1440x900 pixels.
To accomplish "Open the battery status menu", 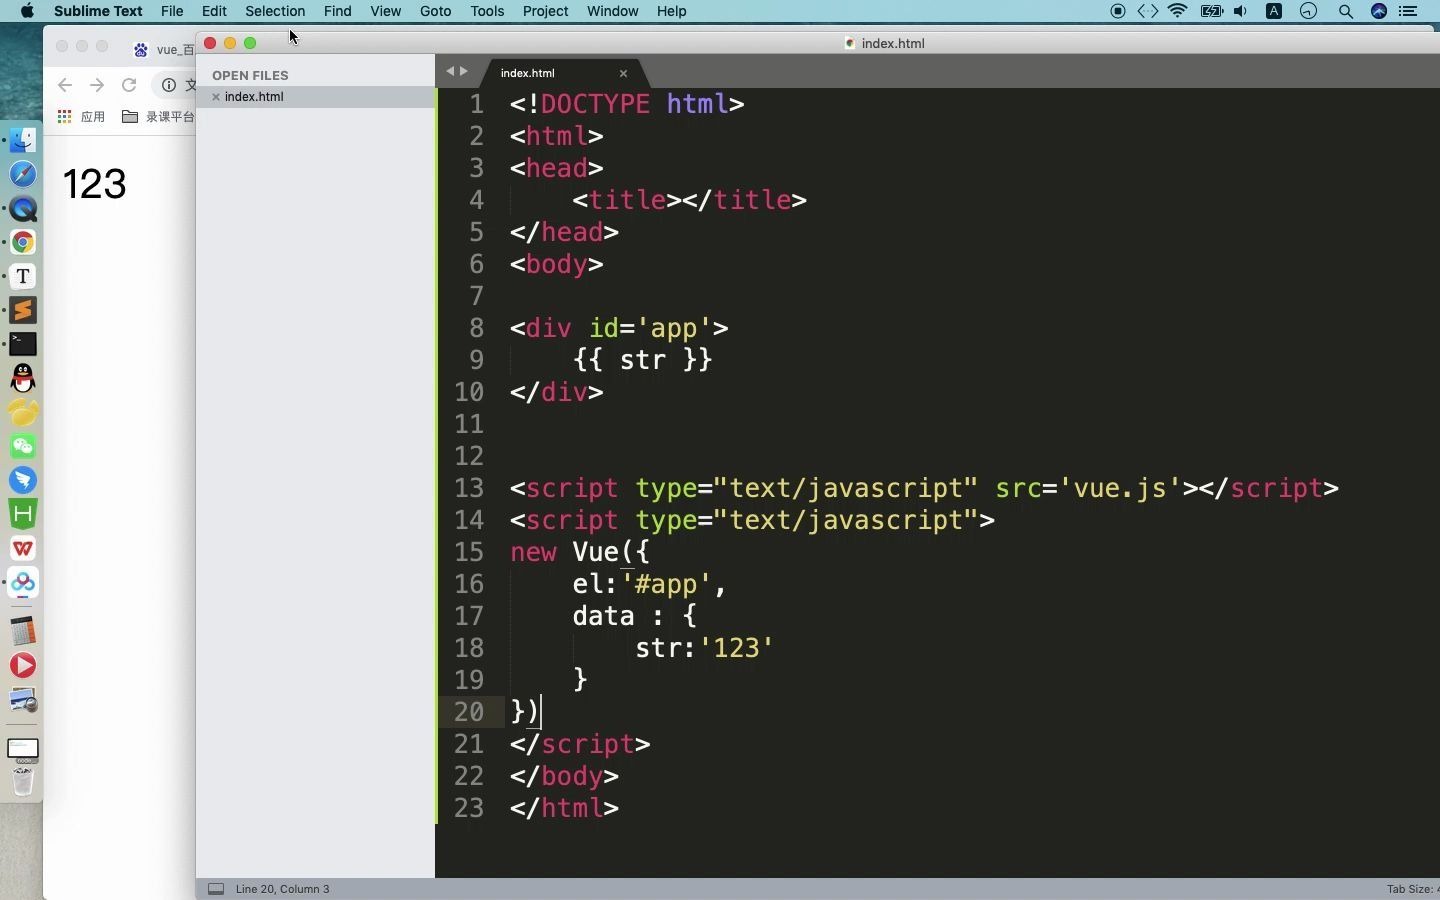I will coord(1212,11).
